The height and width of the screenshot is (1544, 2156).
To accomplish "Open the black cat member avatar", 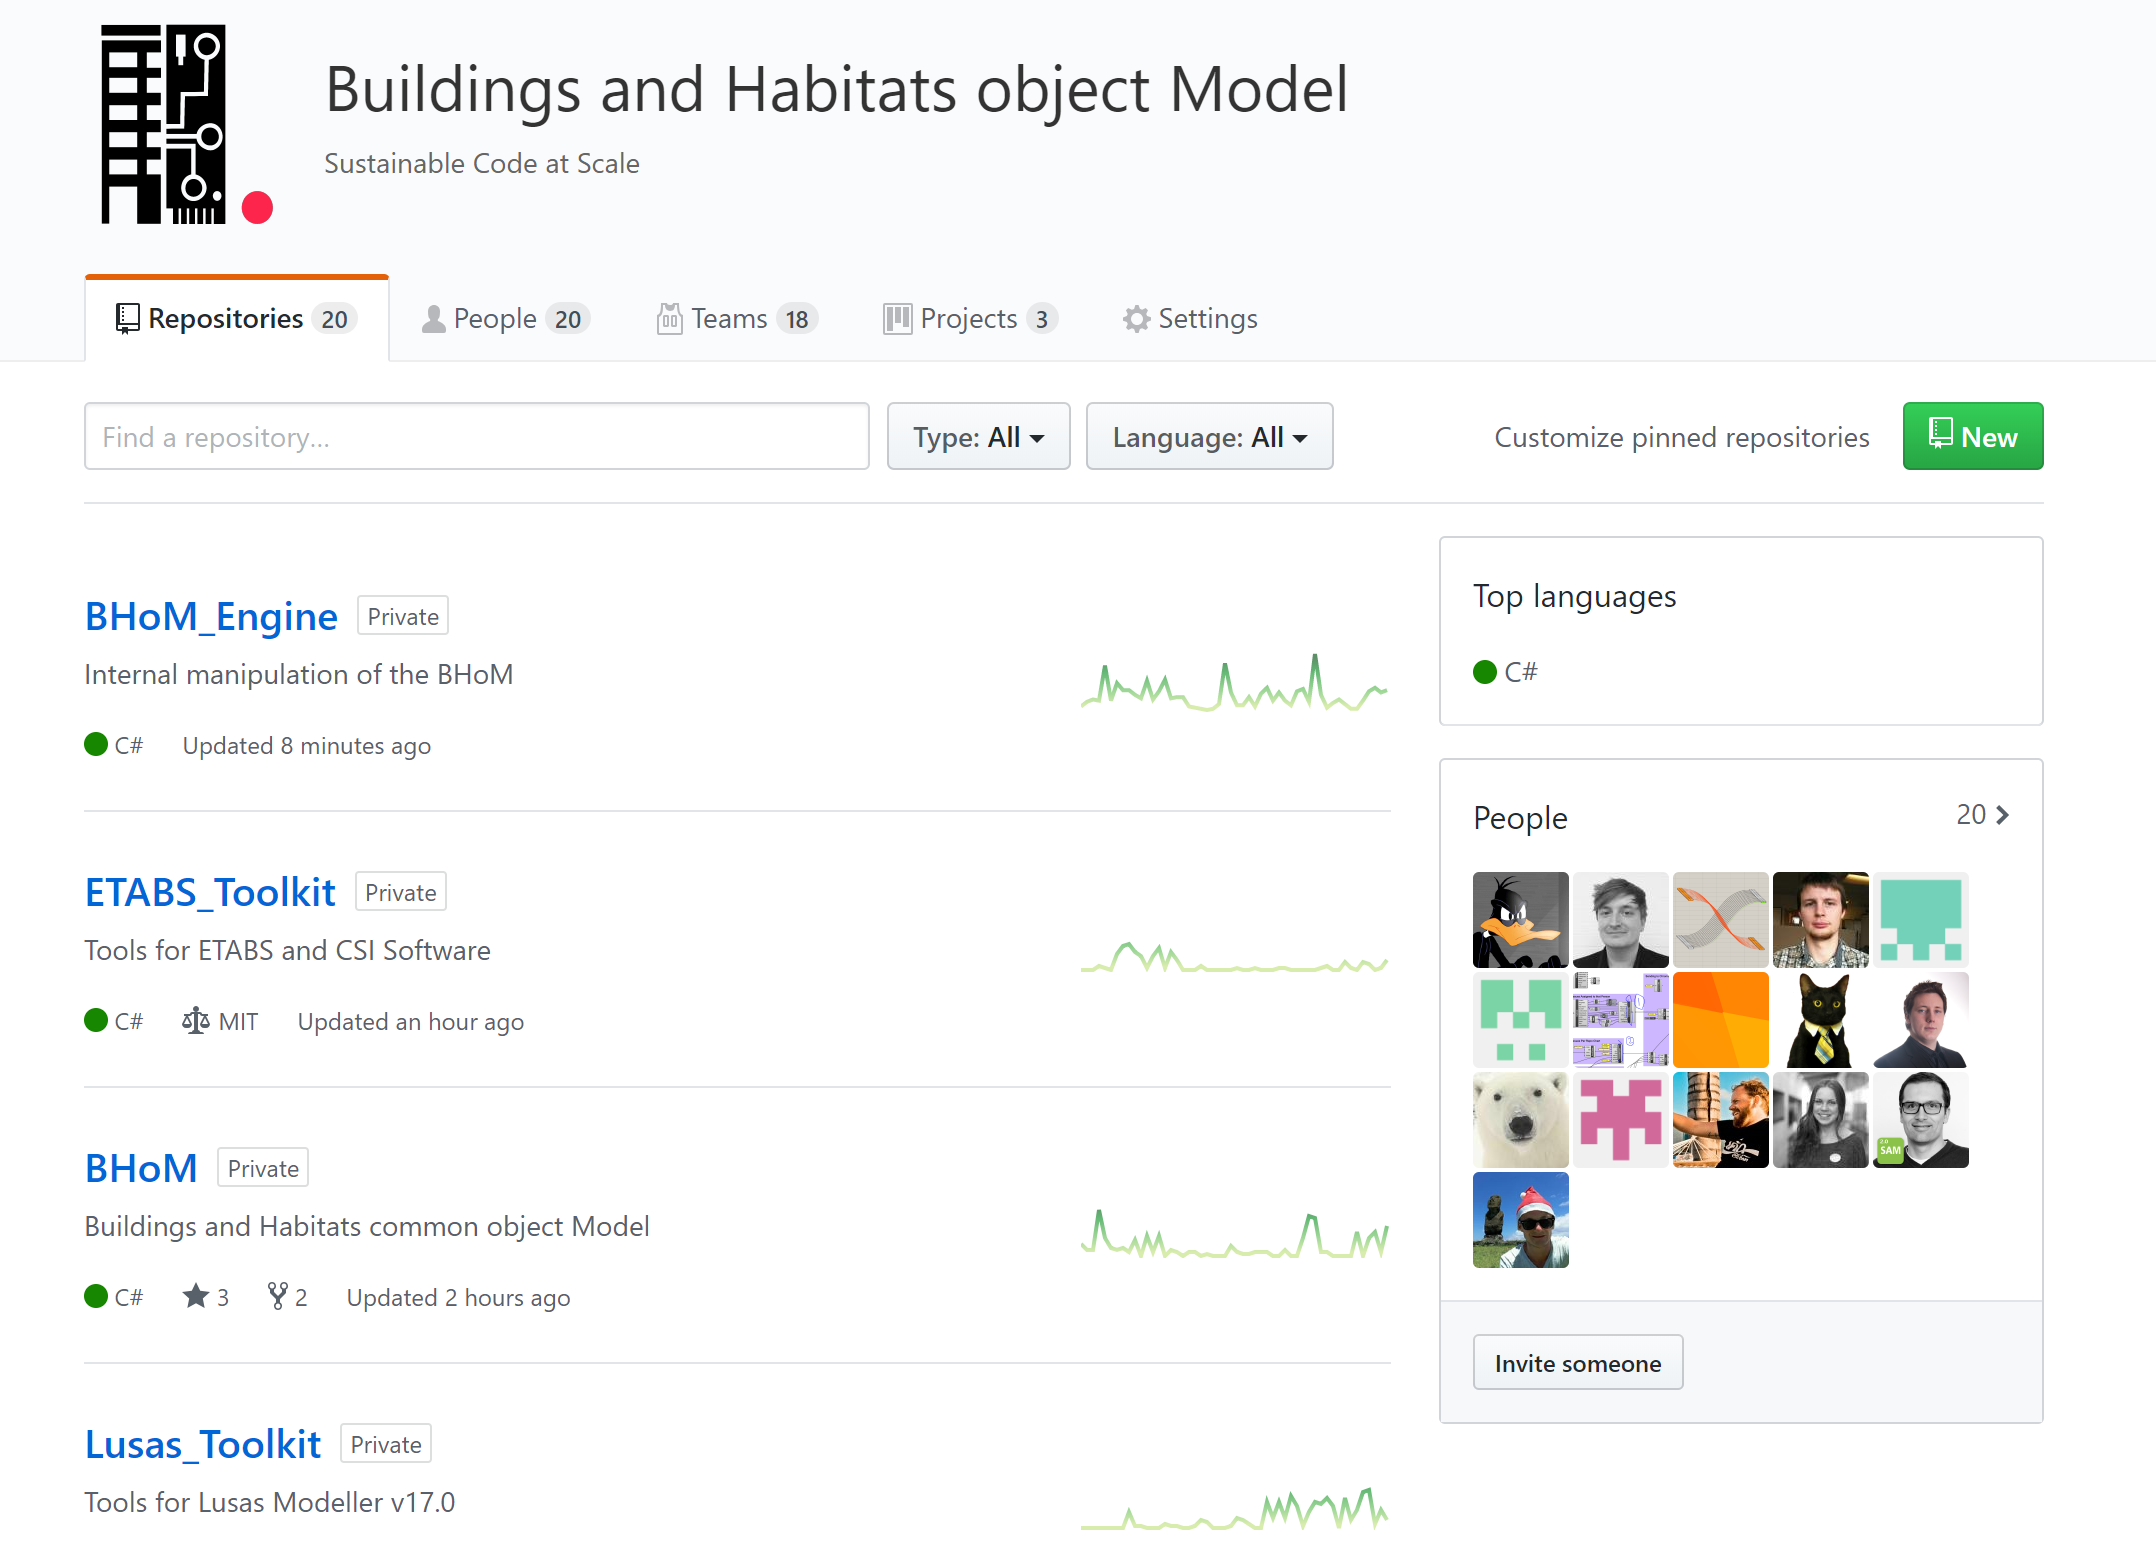I will [1820, 1019].
